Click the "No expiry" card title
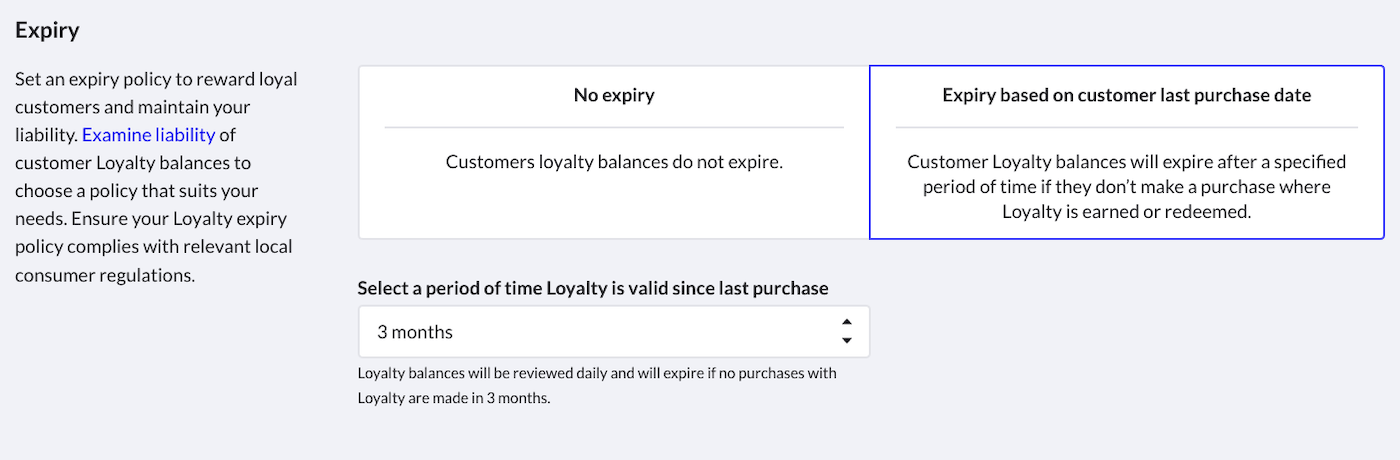Viewport: 1400px width, 460px height. point(613,96)
